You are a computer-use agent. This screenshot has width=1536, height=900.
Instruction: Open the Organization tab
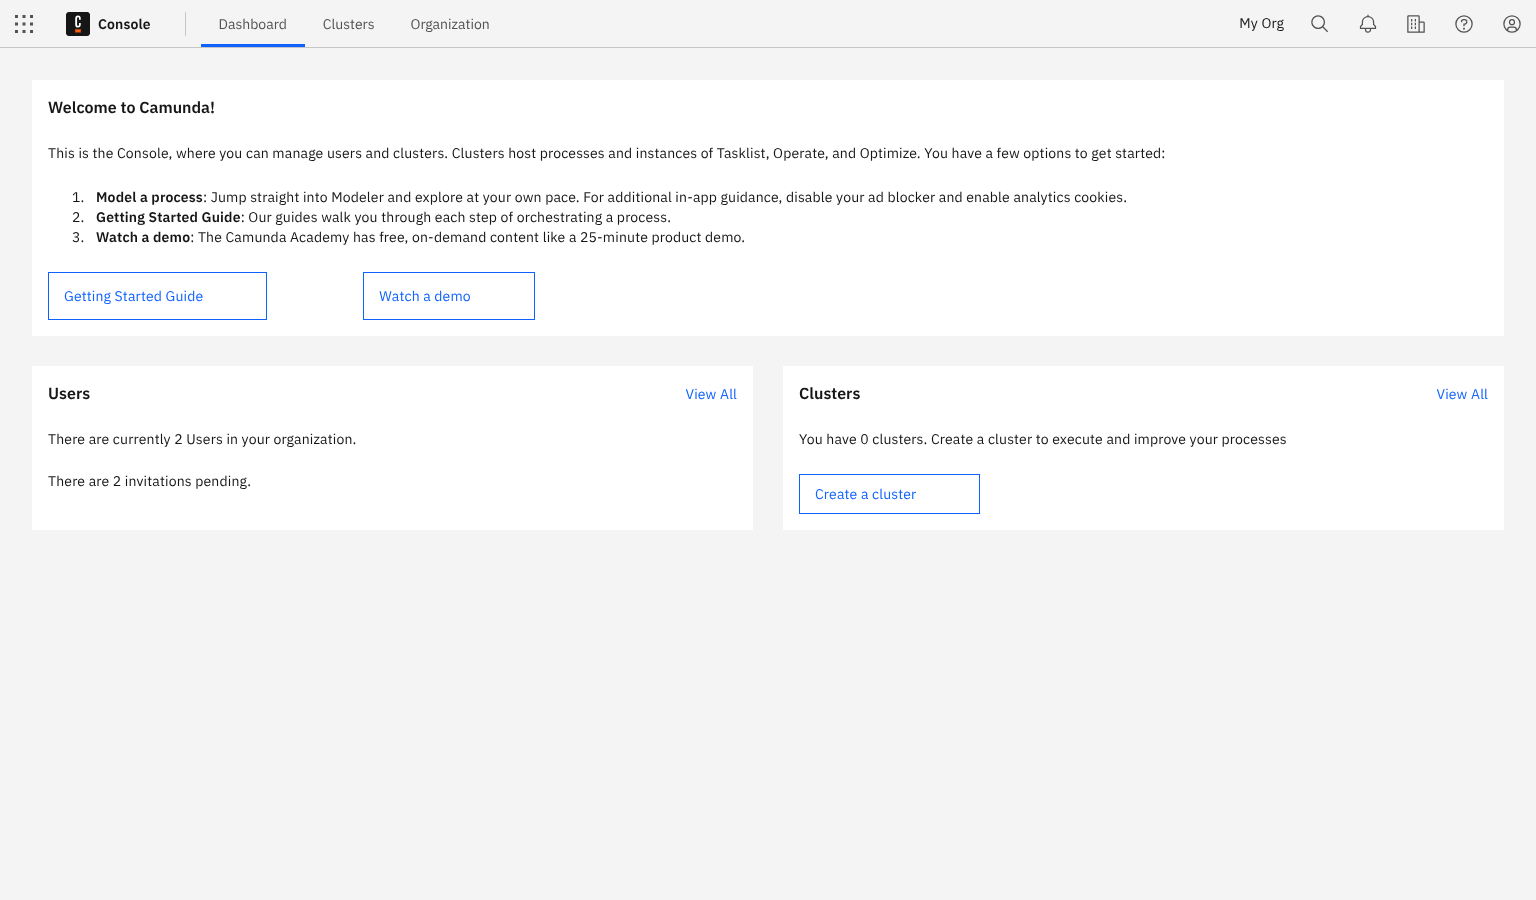coord(449,24)
